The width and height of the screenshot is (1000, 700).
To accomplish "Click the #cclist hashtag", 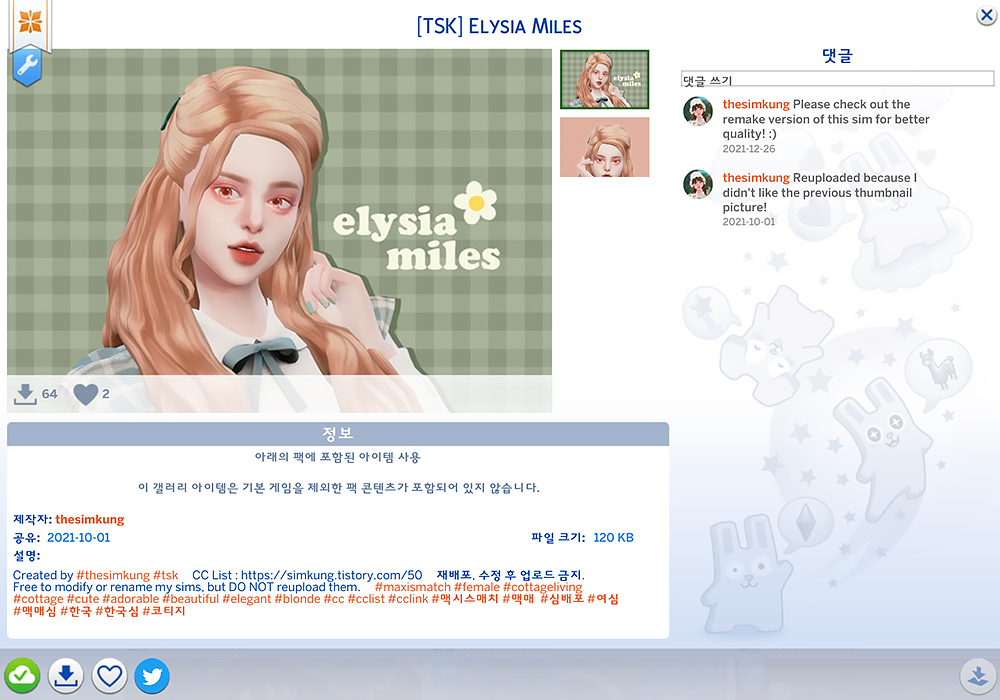I will click(366, 599).
